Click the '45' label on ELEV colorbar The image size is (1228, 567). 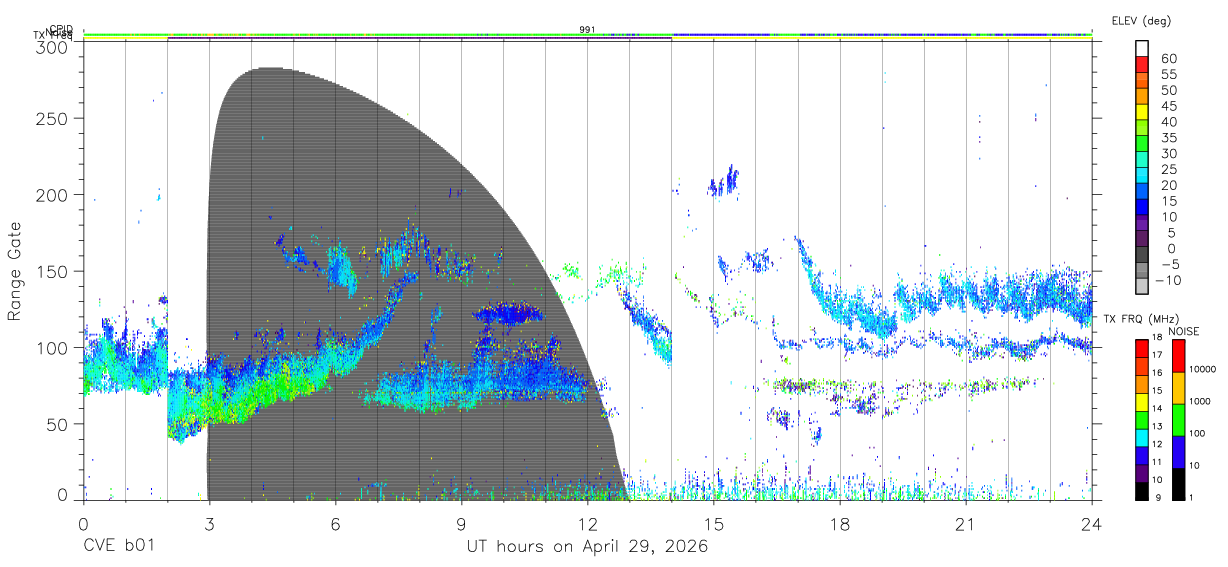point(1168,106)
